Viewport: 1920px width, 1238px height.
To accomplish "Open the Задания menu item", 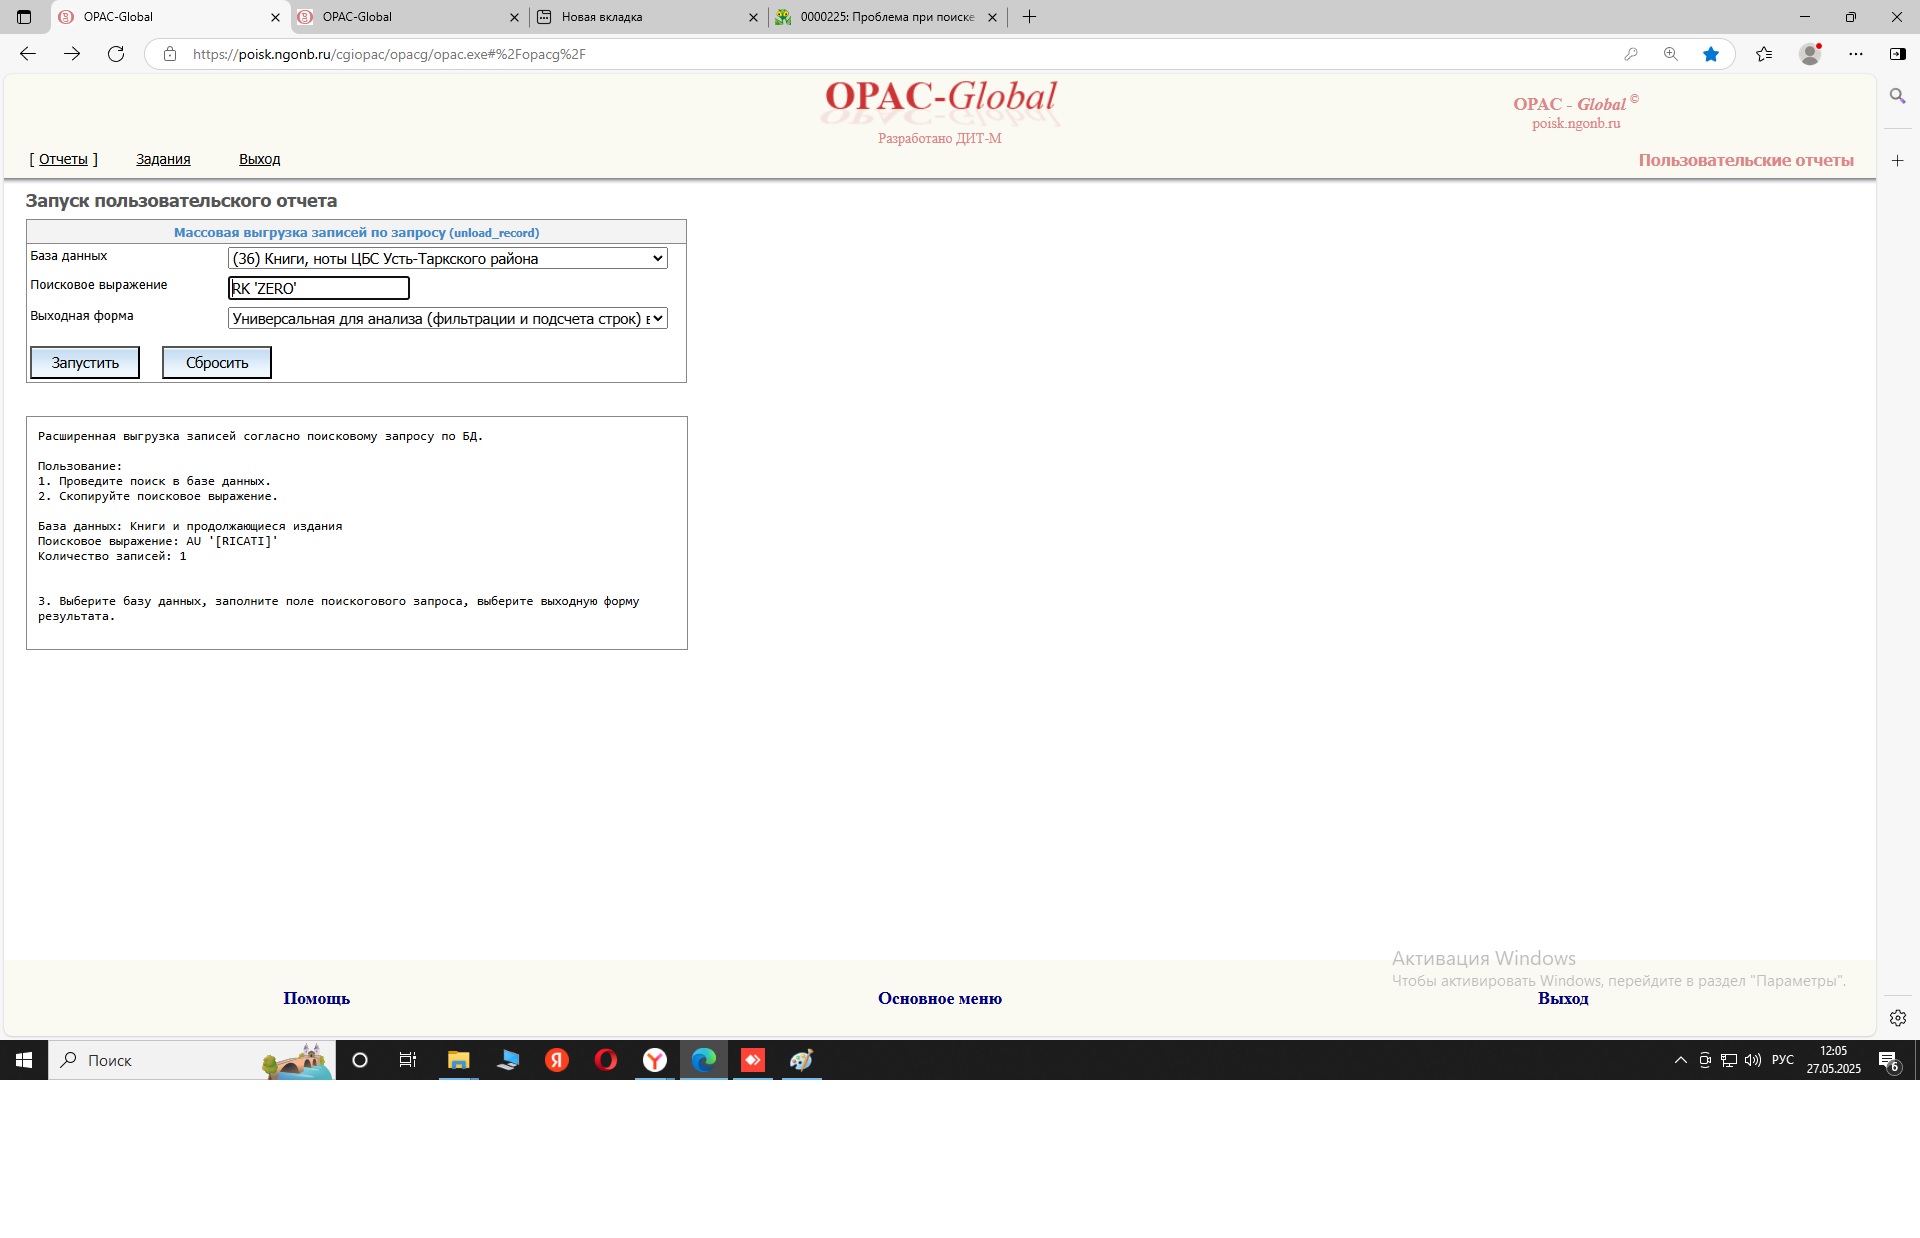I will (163, 159).
